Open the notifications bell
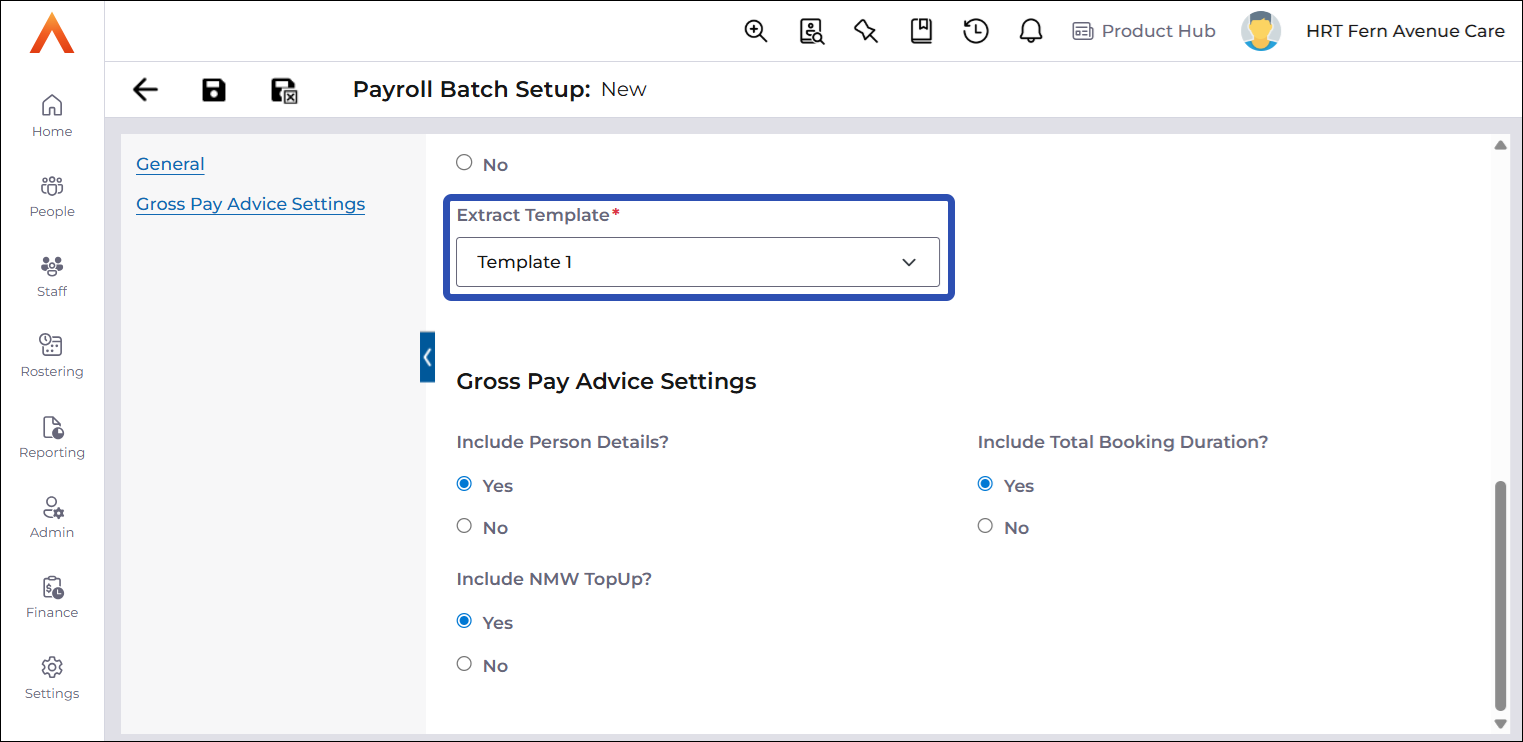 1031,31
